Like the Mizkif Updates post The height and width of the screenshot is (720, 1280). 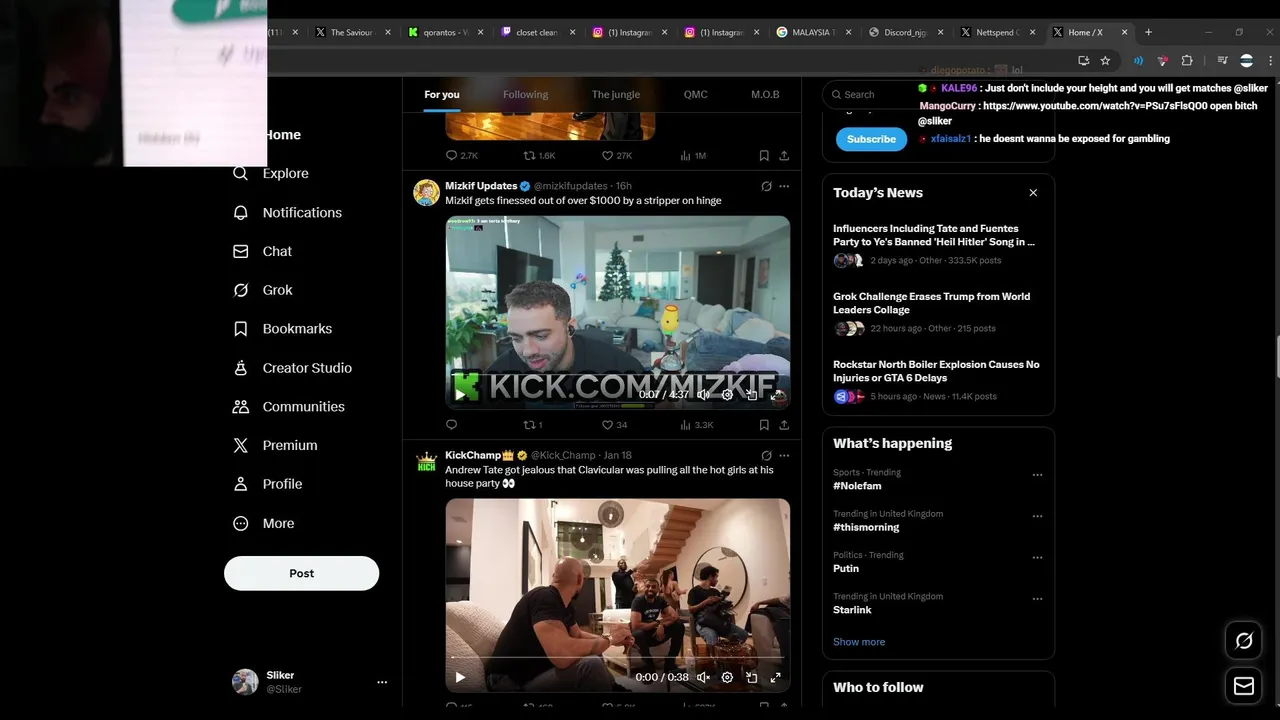(614, 425)
